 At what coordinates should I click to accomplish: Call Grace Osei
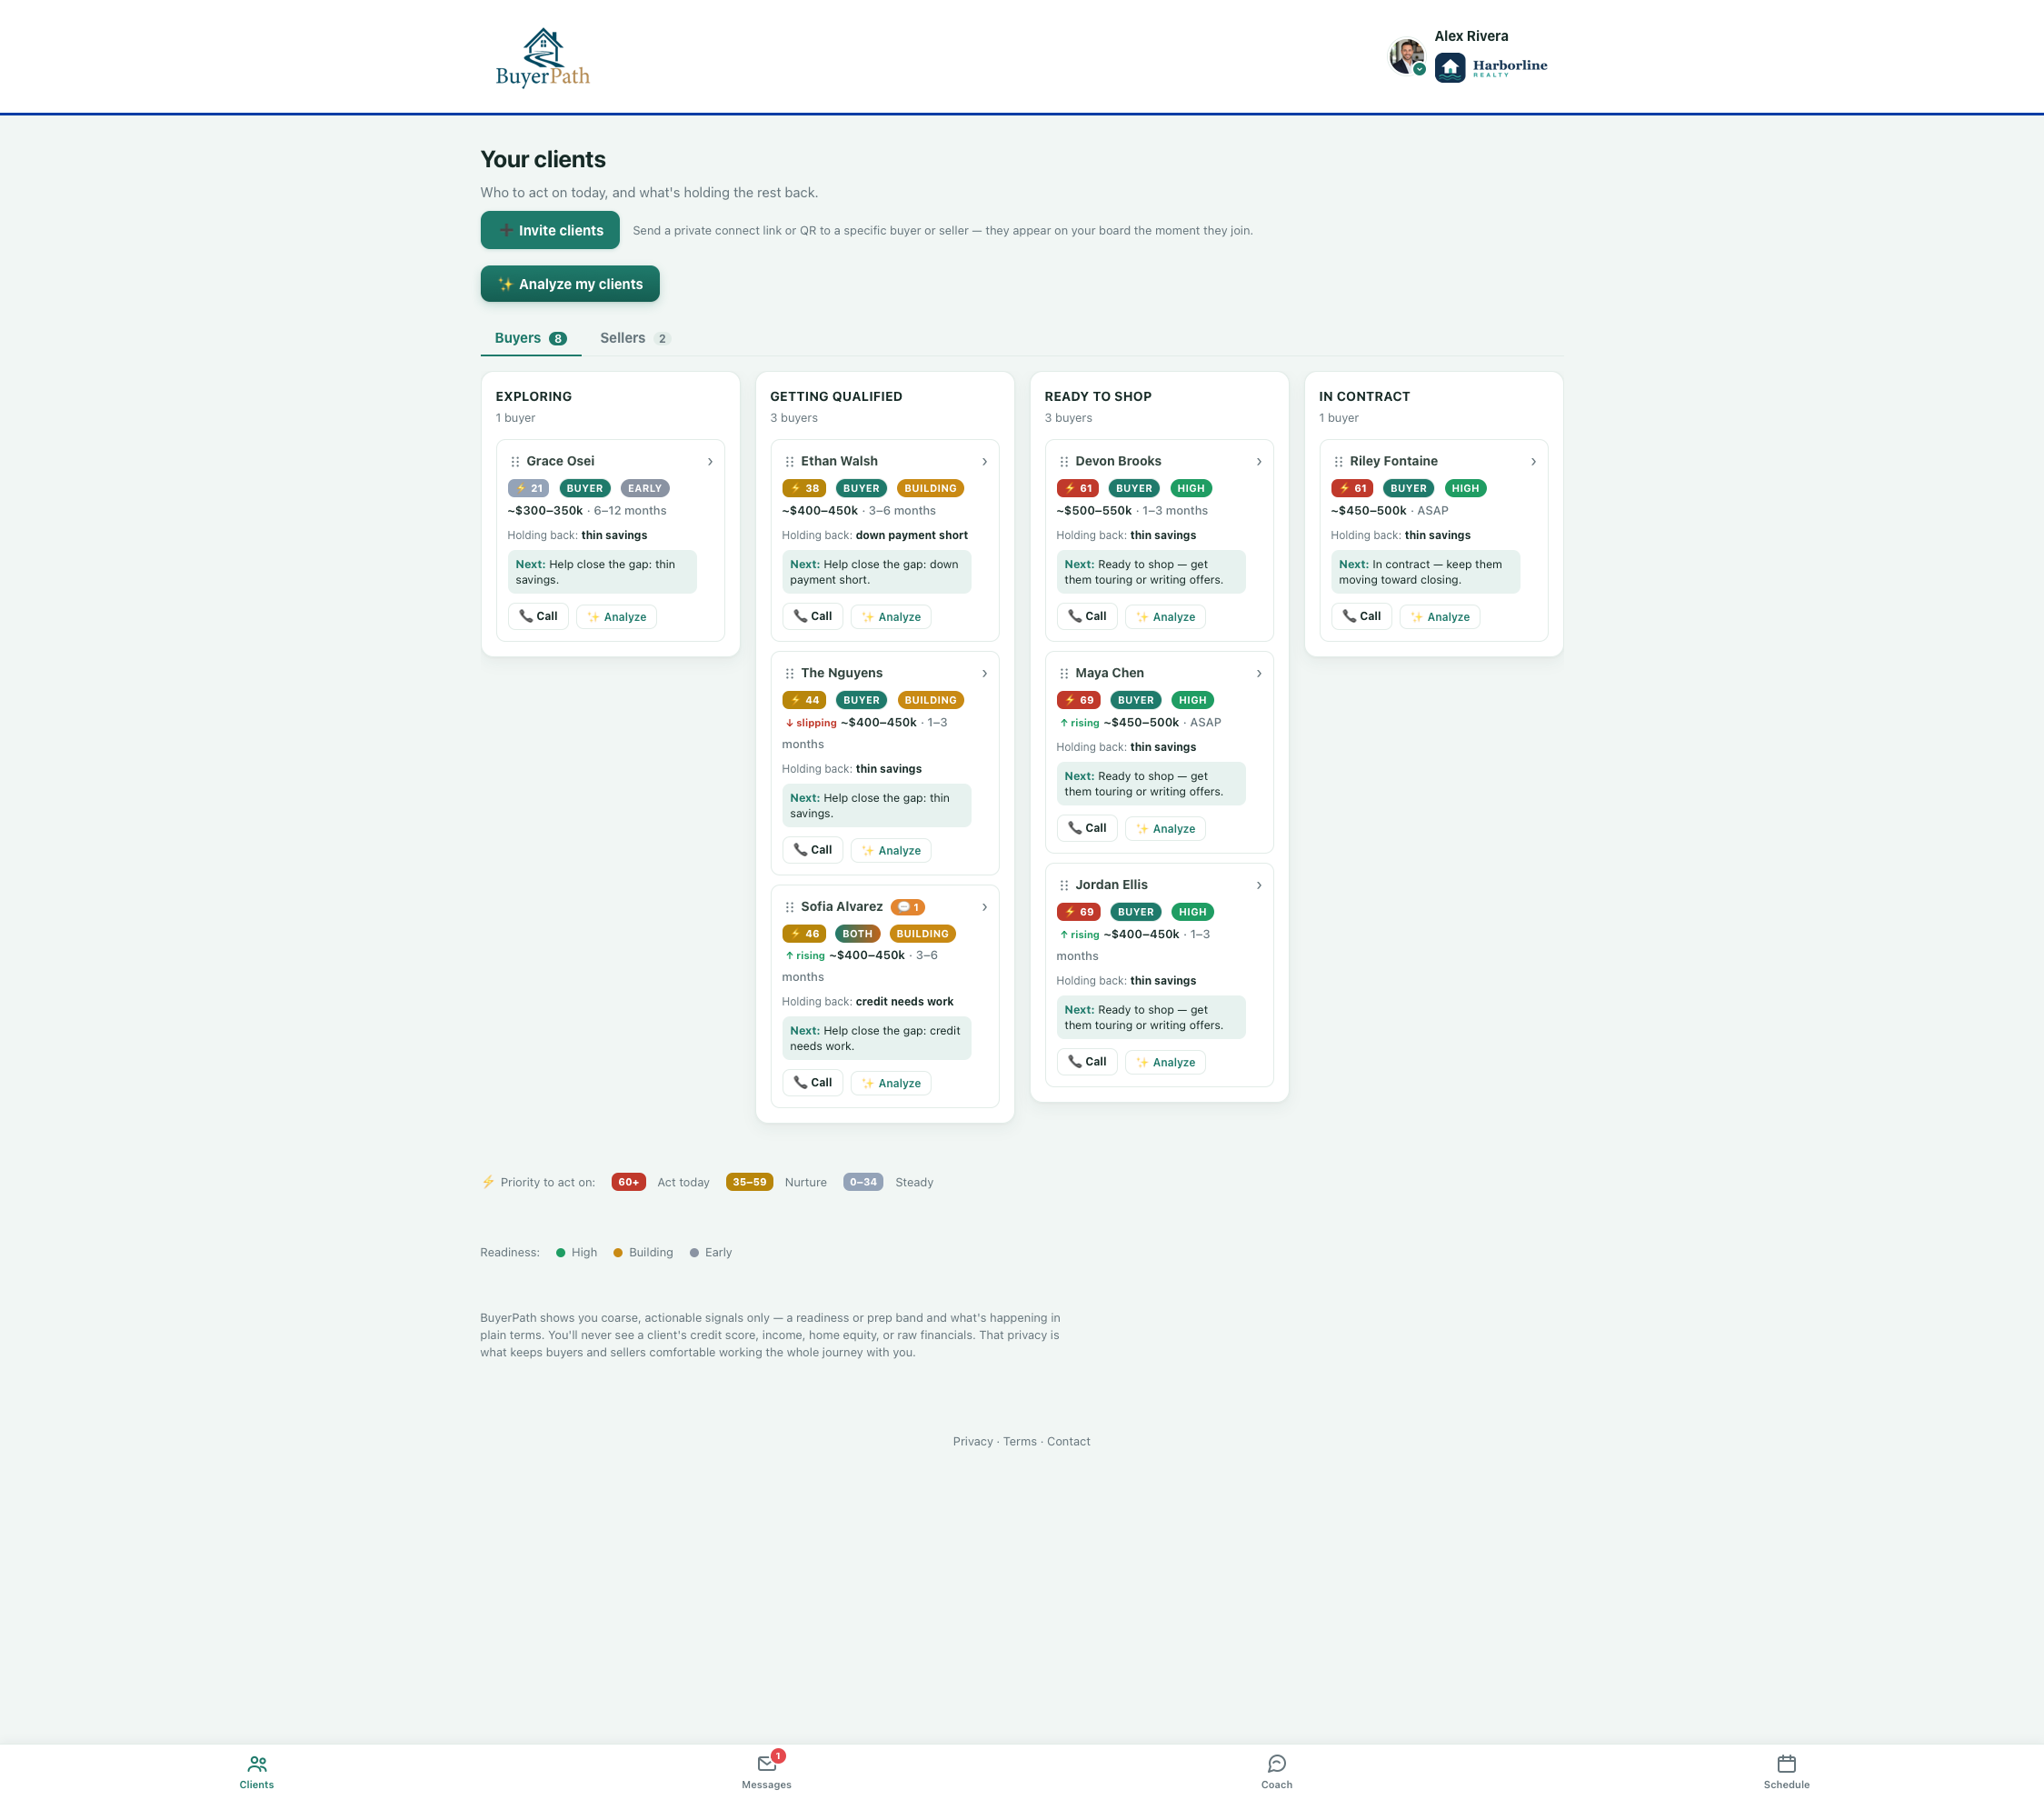(538, 617)
